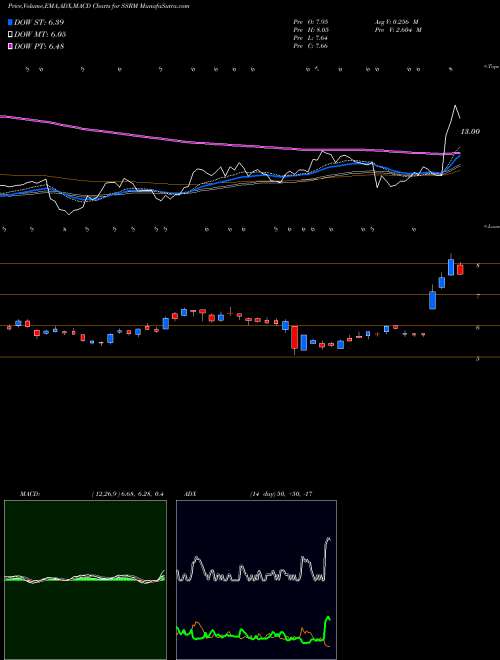Click the large red candlestick at the drop
The height and width of the screenshot is (660, 500).
tap(295, 337)
